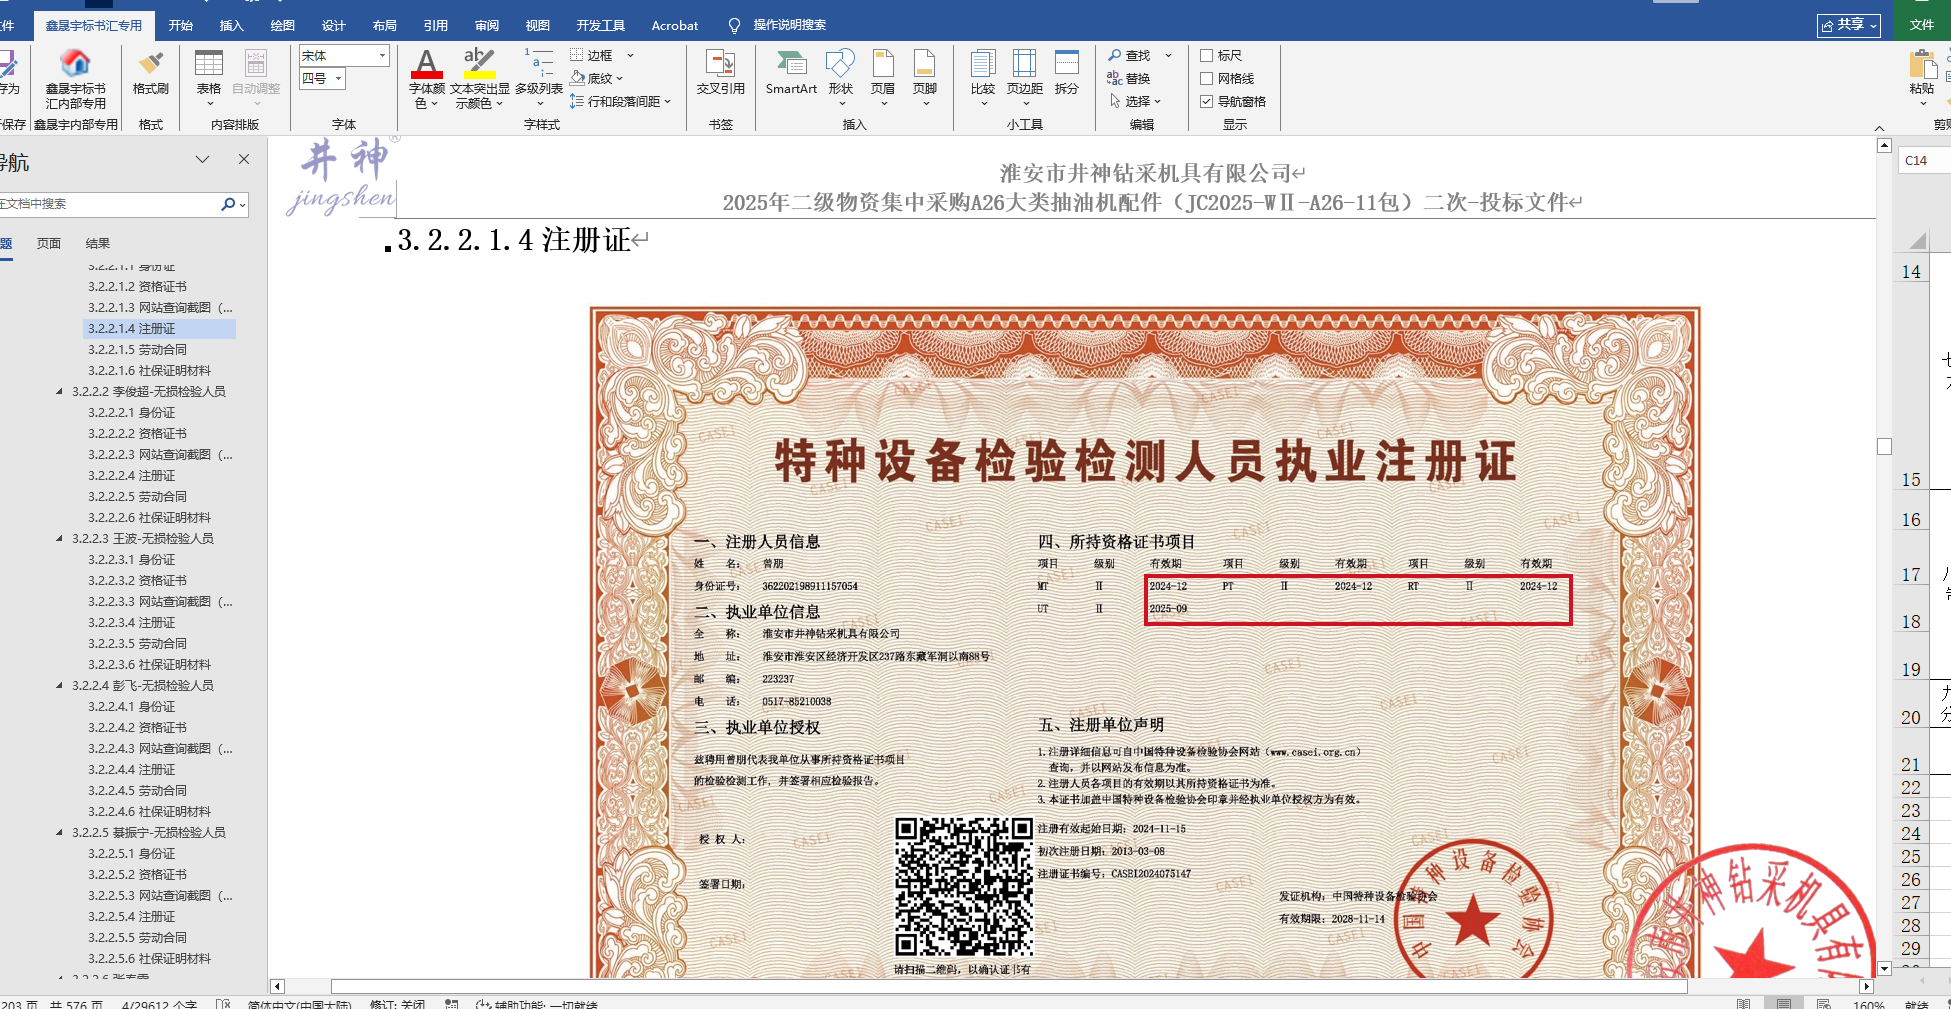Enable the 标尺 ruler checkbox
The image size is (1951, 1009).
point(1207,56)
